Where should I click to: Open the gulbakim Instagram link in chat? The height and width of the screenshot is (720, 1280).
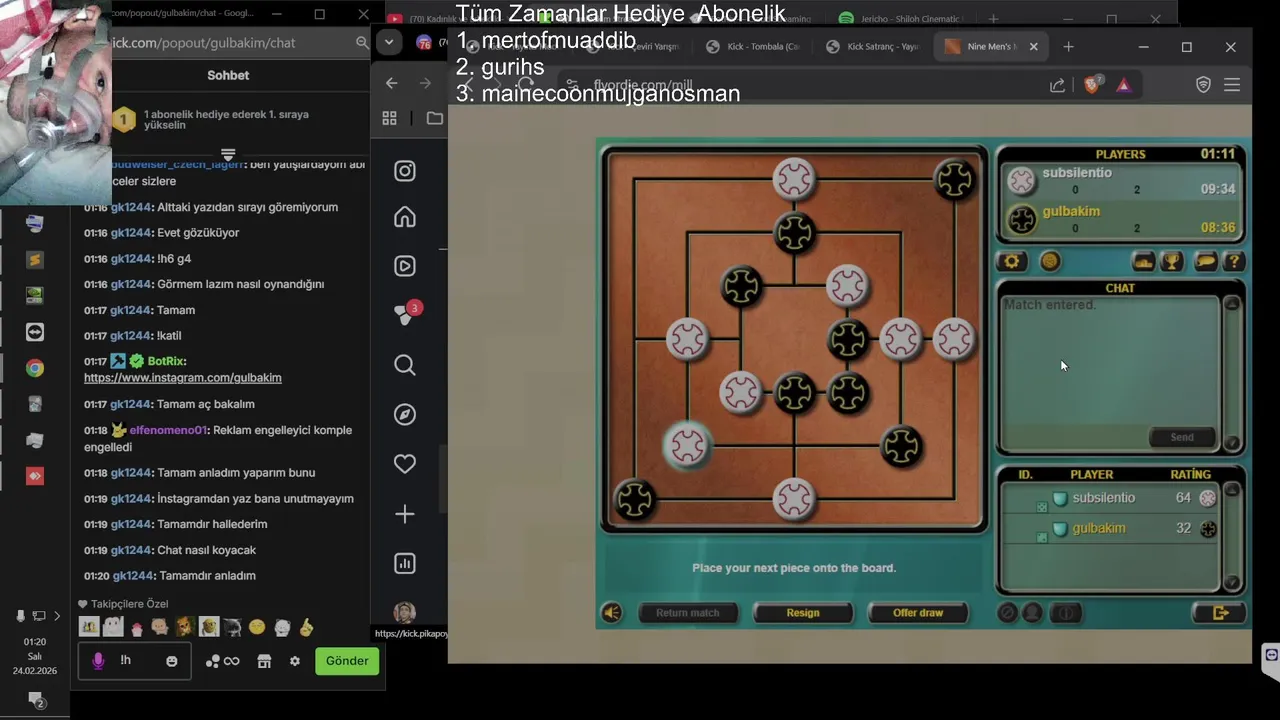pyautogui.click(x=183, y=378)
